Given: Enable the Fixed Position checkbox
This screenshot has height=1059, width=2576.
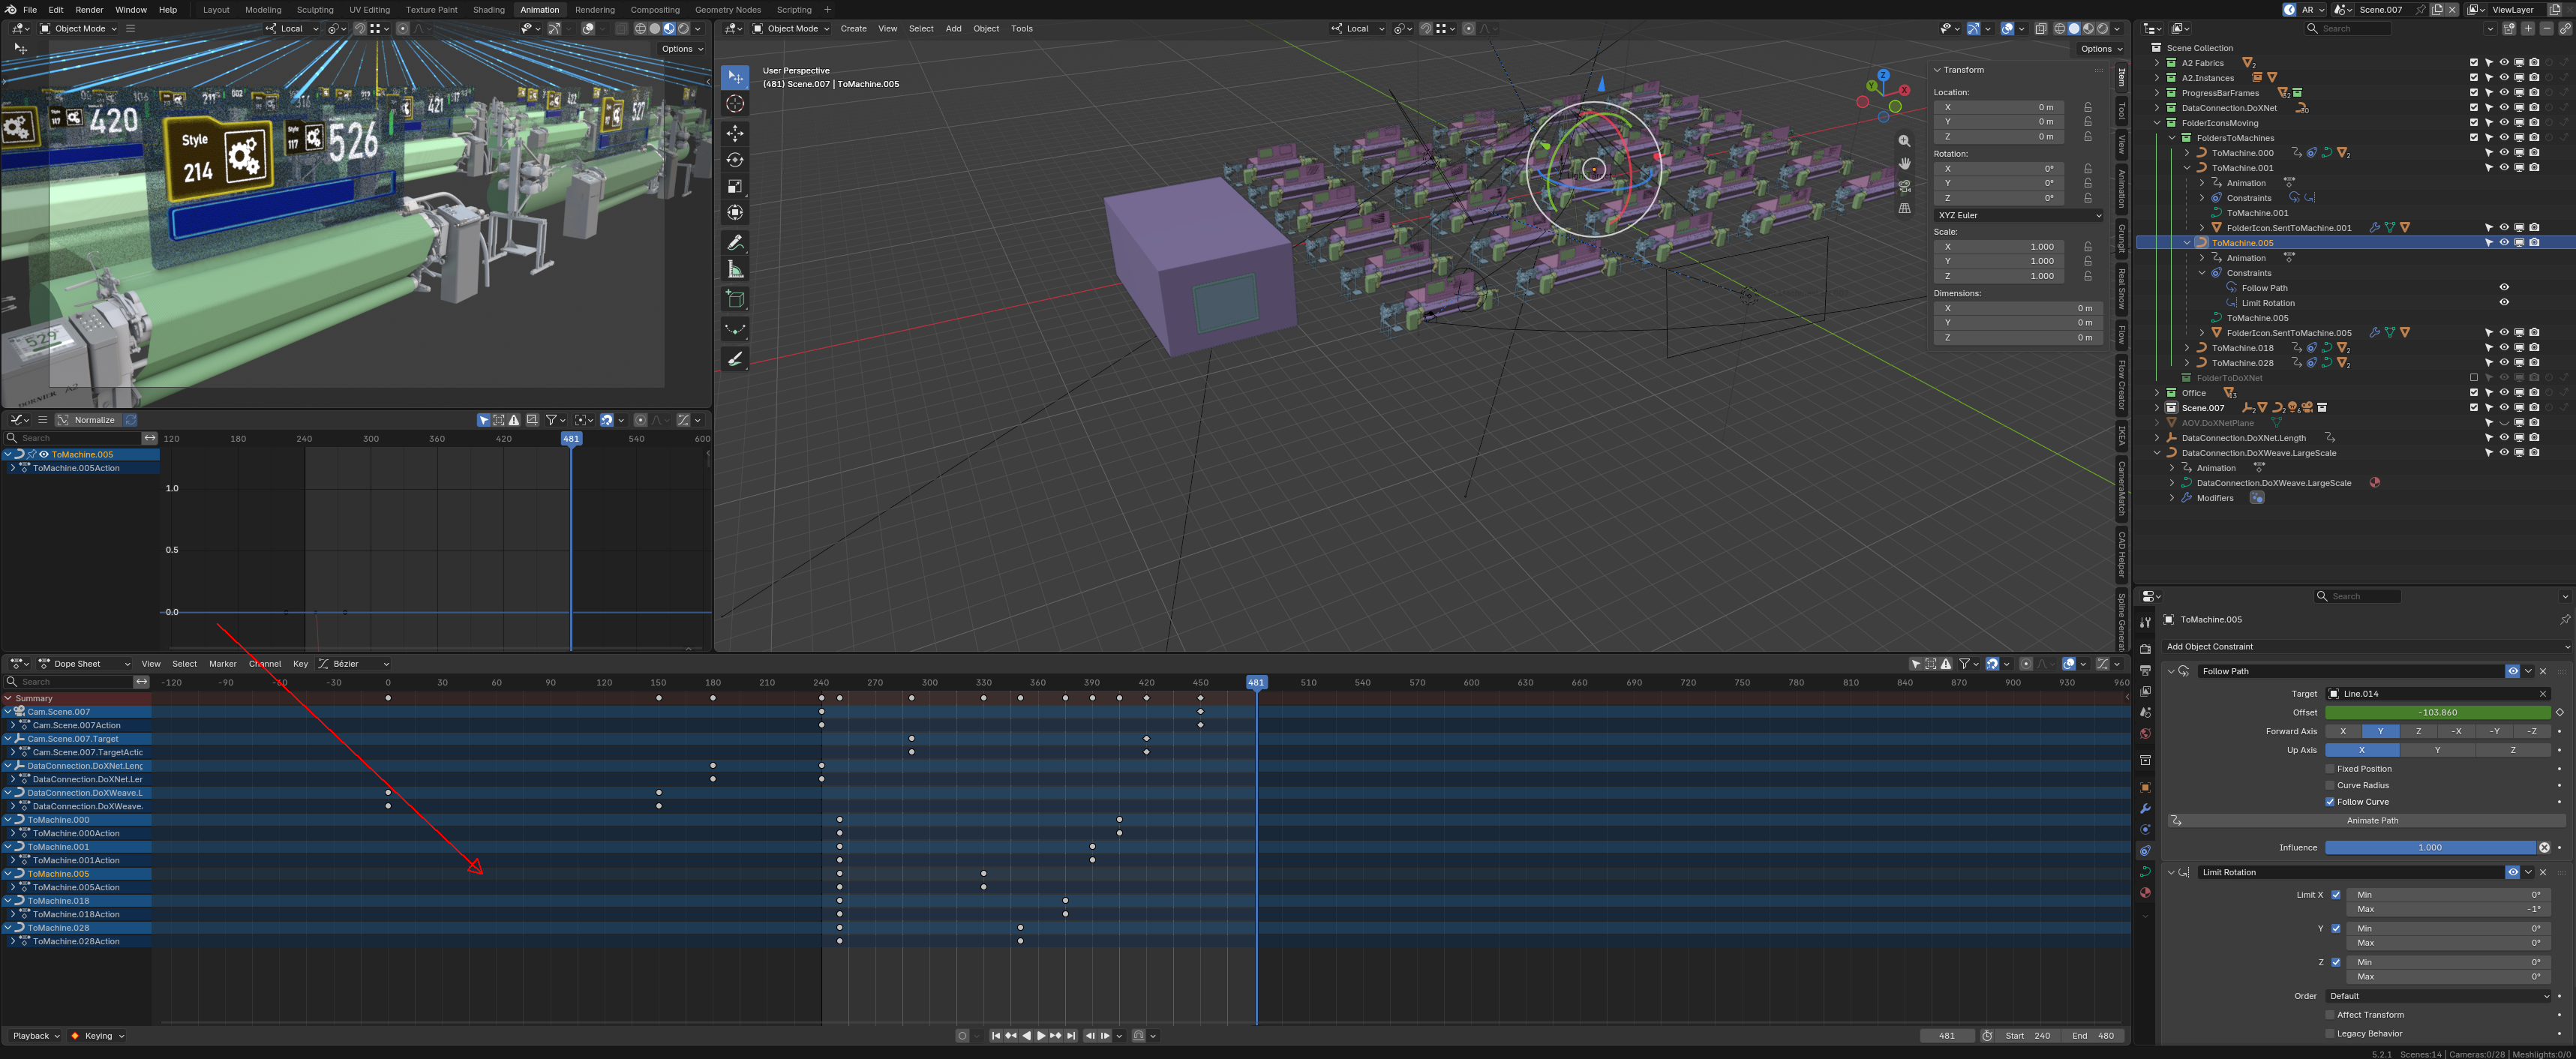Looking at the screenshot, I should 2330,769.
